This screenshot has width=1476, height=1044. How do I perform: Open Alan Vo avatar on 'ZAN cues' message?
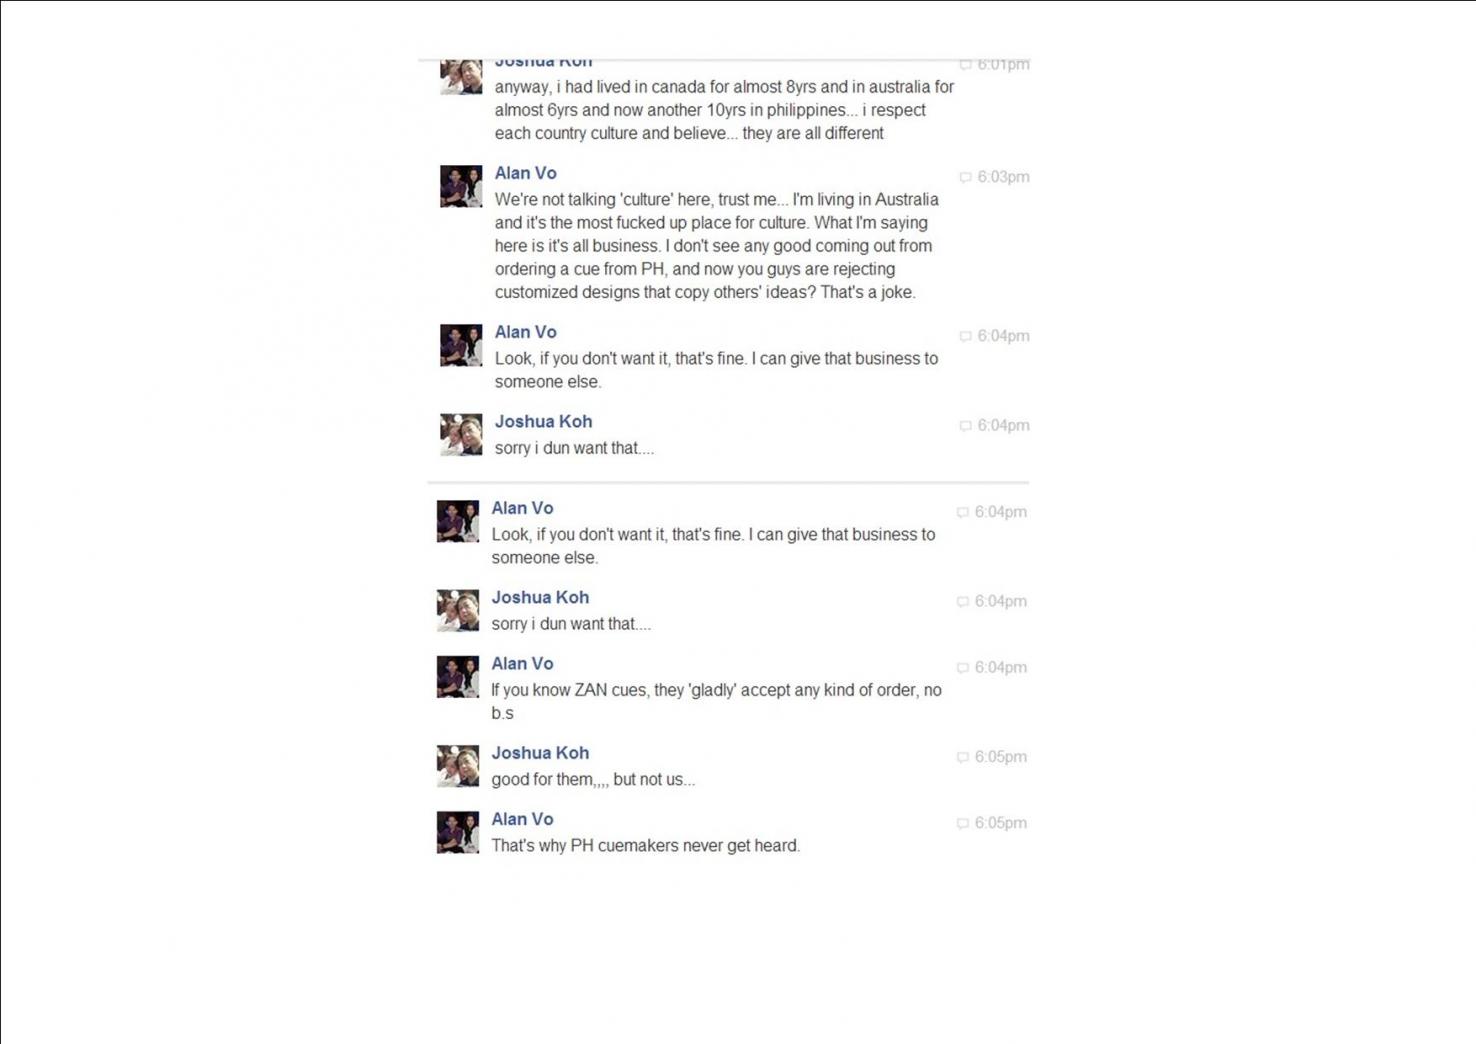point(458,676)
